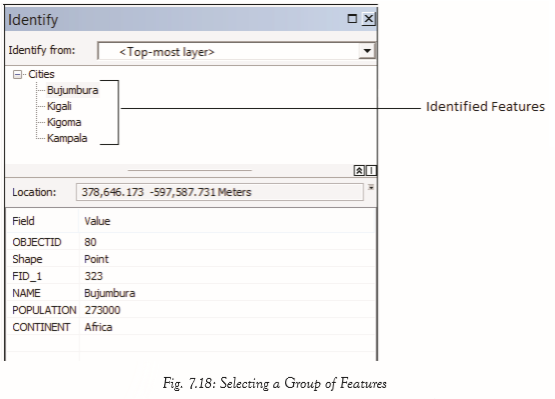Viewport: 555px width, 399px height.
Task: Select the <Top-most layer> combo box
Action: (236, 51)
